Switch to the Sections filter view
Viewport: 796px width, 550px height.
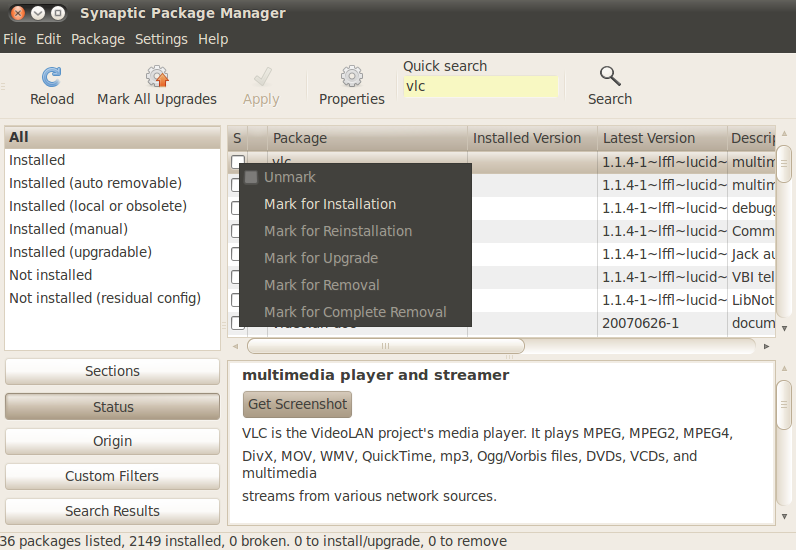click(112, 371)
